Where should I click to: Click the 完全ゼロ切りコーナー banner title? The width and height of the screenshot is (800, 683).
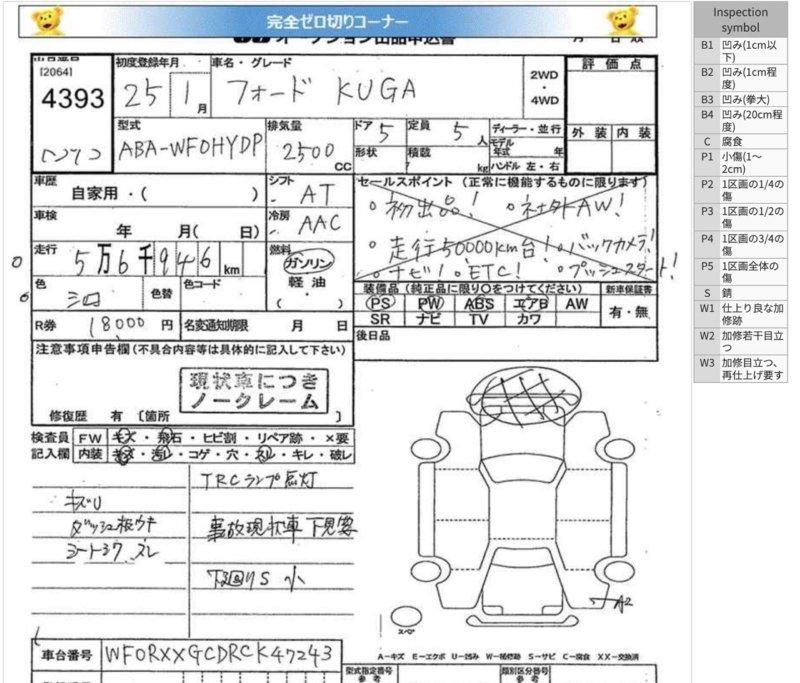pos(336,21)
